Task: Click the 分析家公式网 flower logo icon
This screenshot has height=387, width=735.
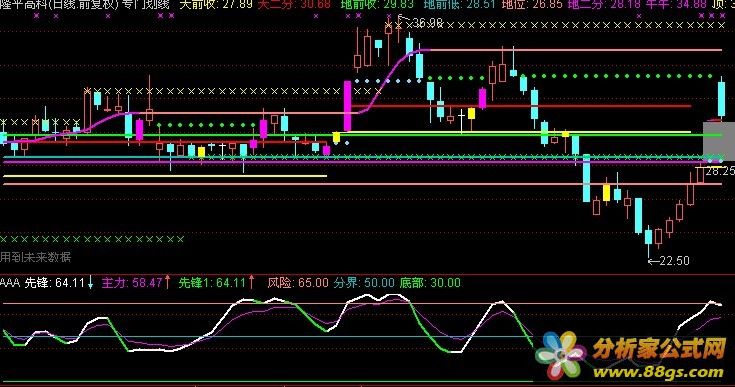Action: click(561, 356)
